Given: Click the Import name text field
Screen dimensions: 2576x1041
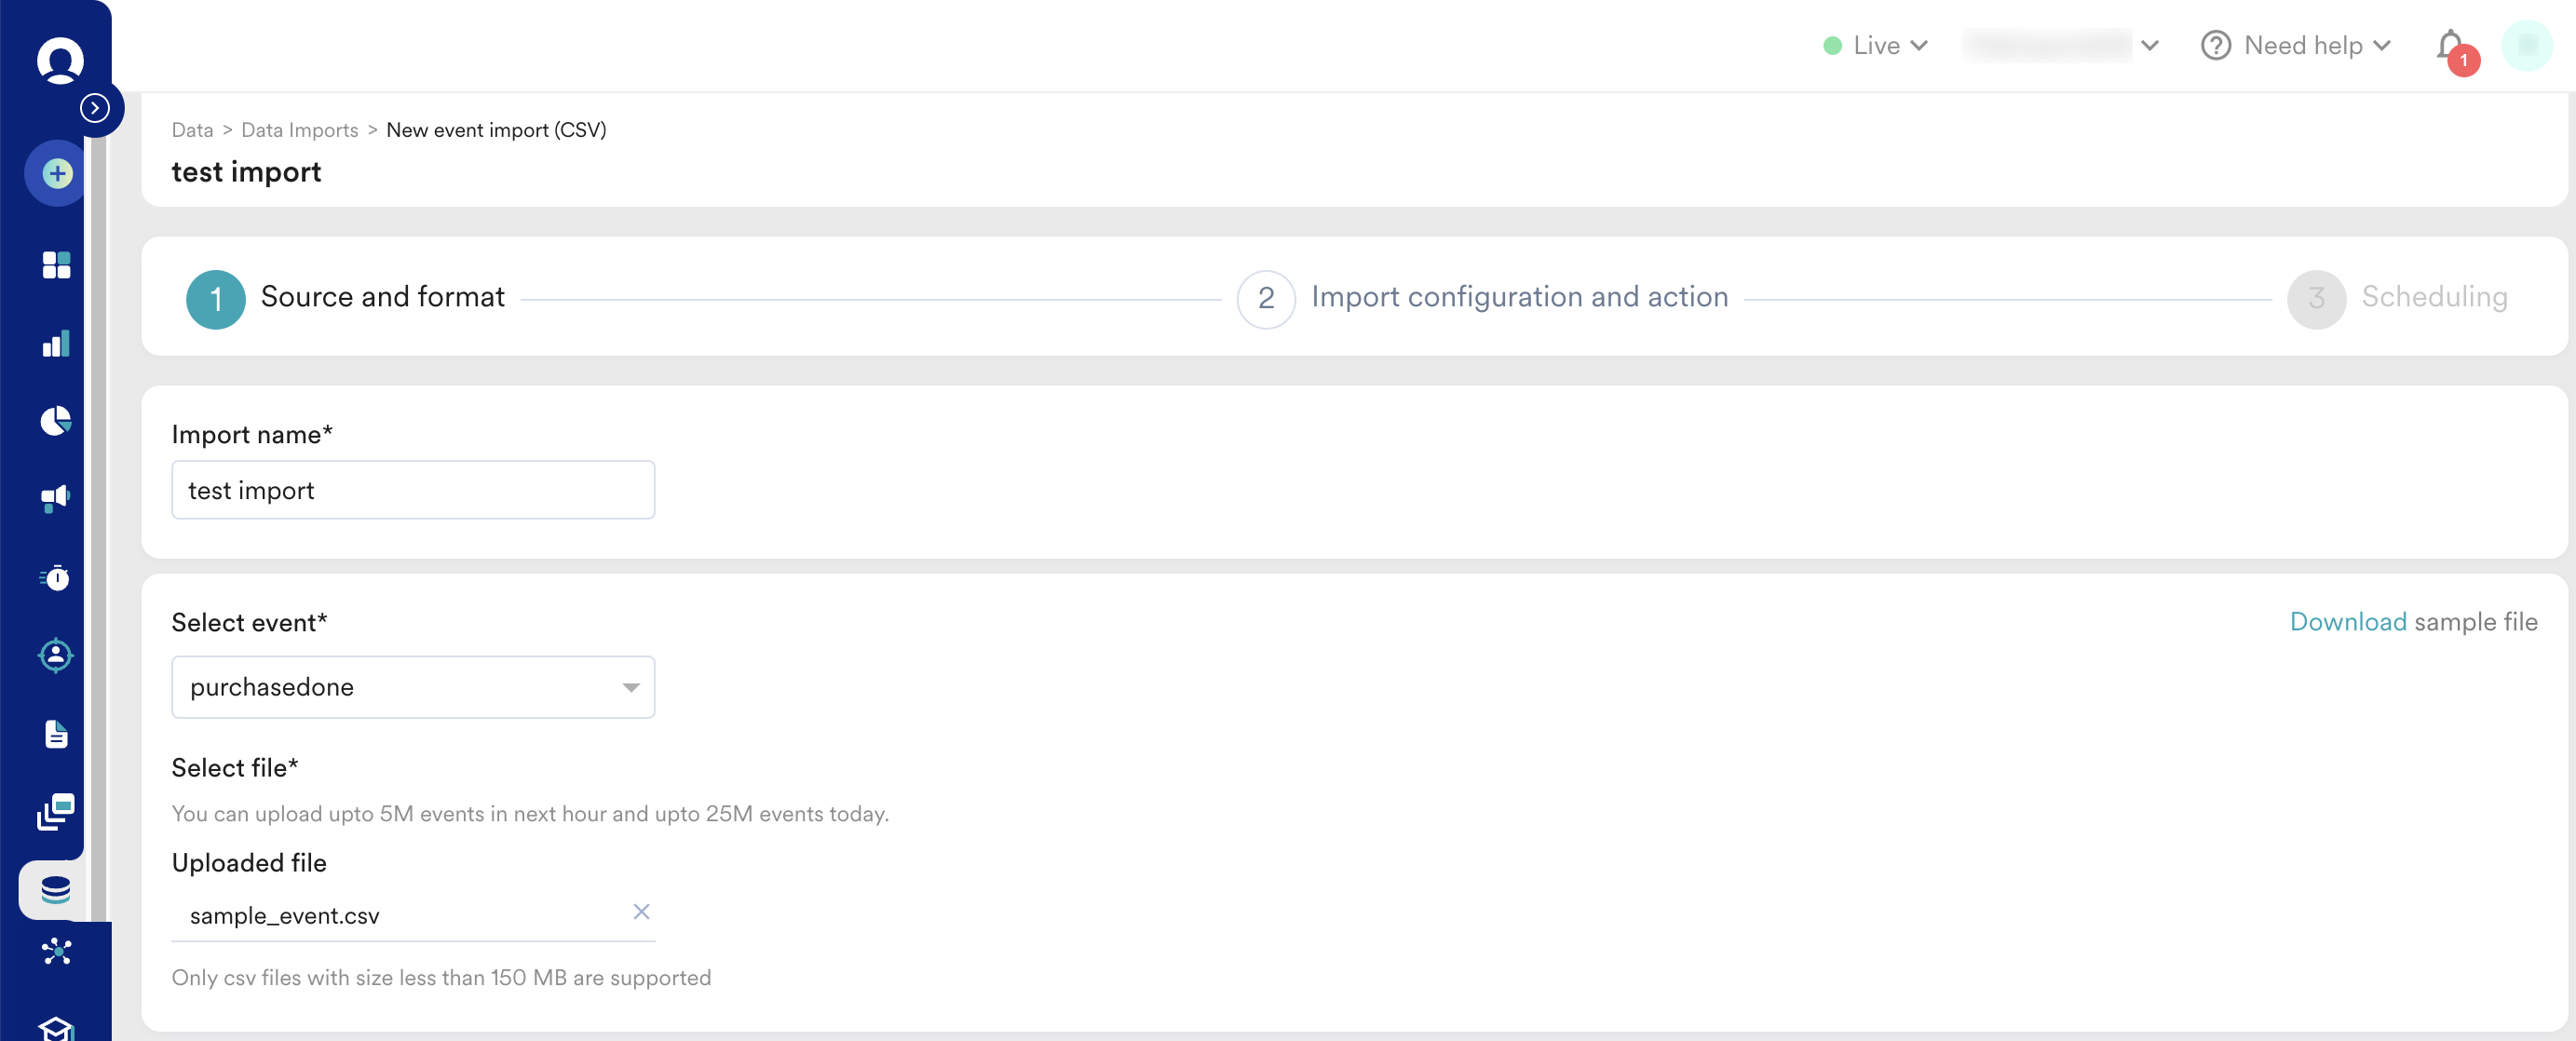Looking at the screenshot, I should tap(413, 490).
